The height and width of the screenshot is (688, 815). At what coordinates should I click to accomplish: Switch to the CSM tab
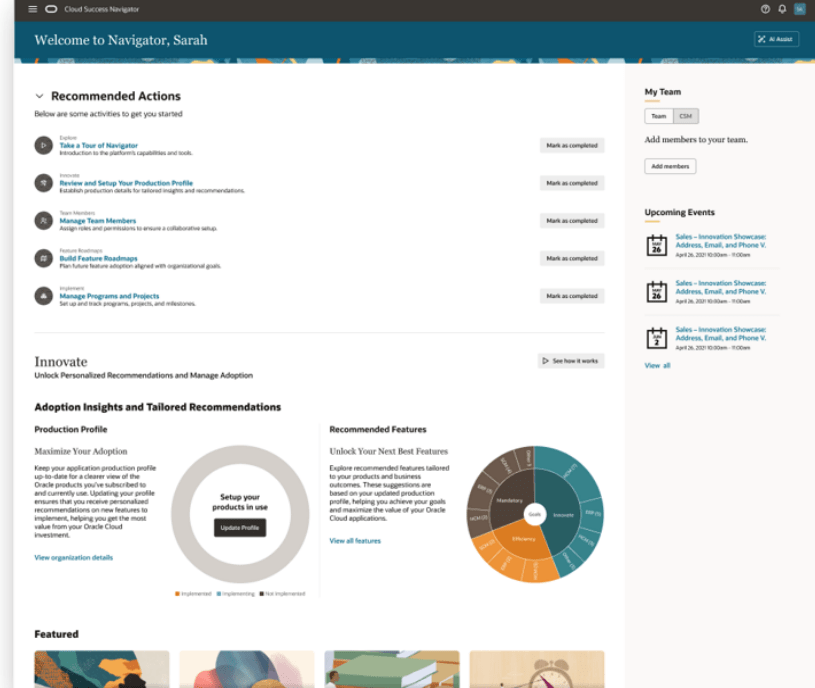coord(686,117)
